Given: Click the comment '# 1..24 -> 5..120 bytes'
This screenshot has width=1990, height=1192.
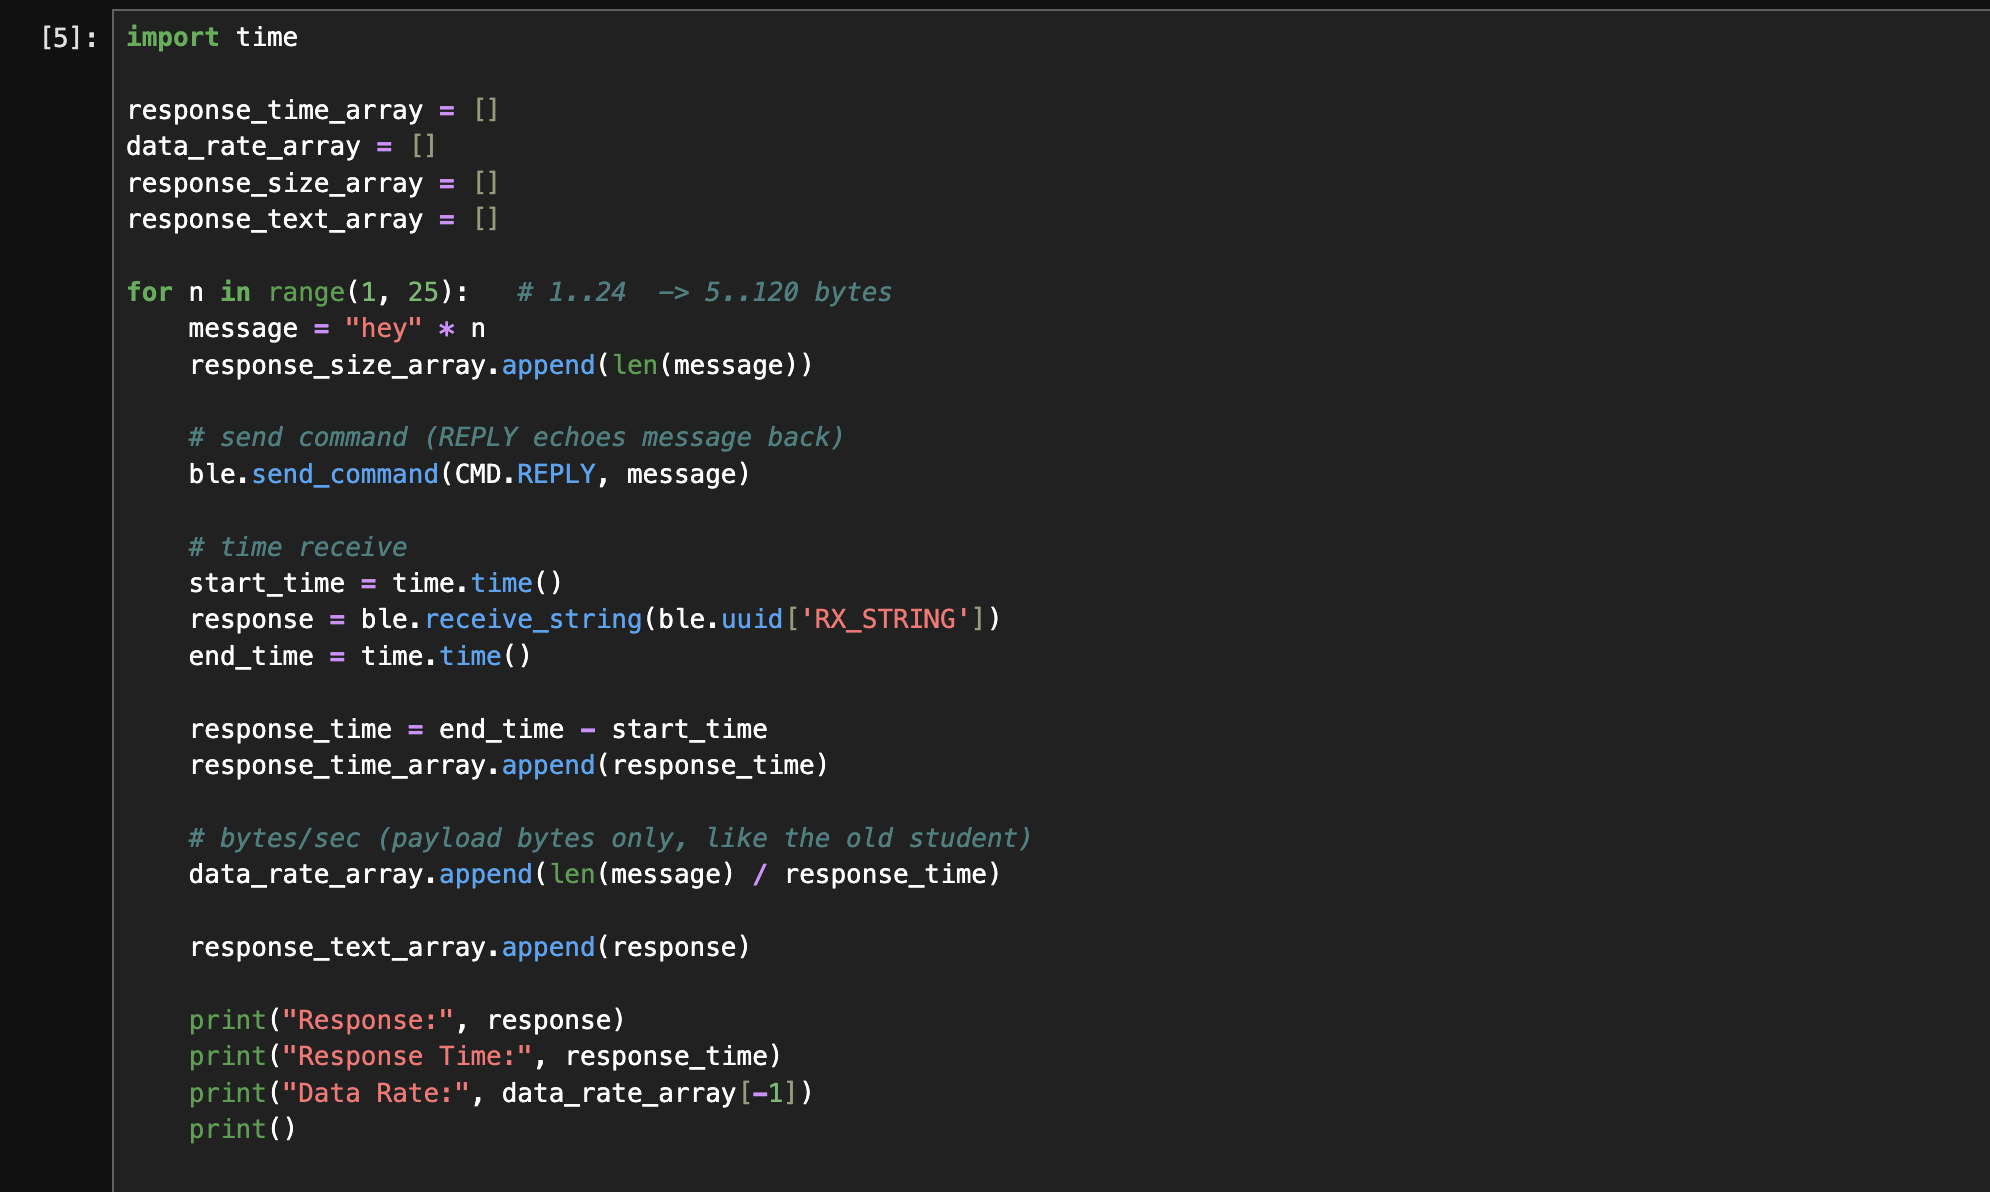Looking at the screenshot, I should tap(703, 292).
